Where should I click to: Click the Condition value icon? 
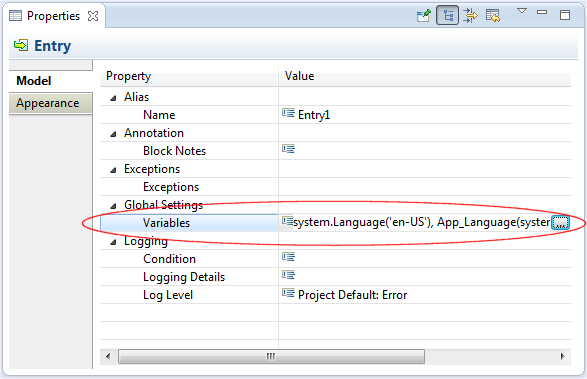[x=288, y=257]
